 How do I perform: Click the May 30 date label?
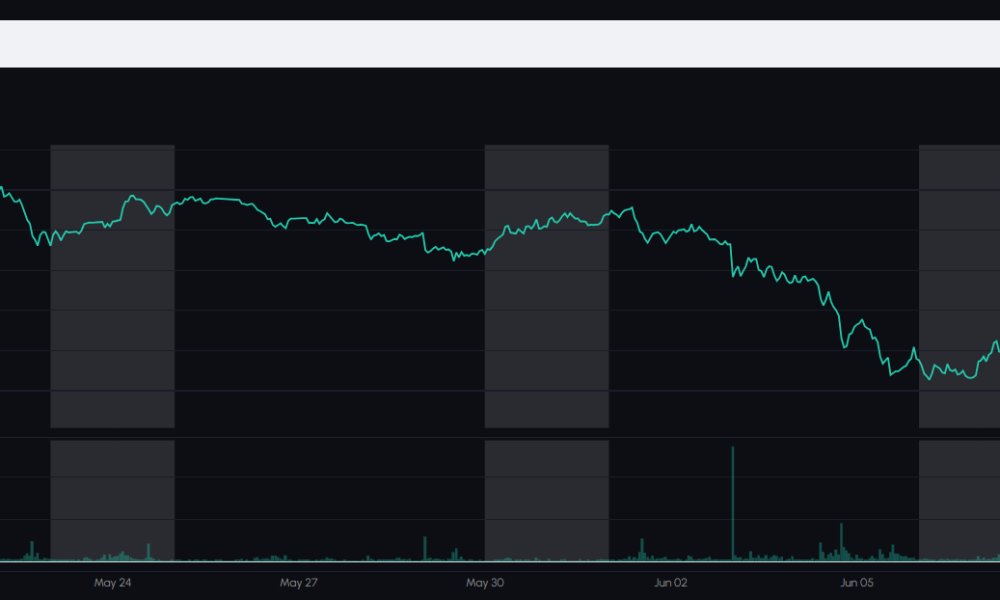(485, 582)
